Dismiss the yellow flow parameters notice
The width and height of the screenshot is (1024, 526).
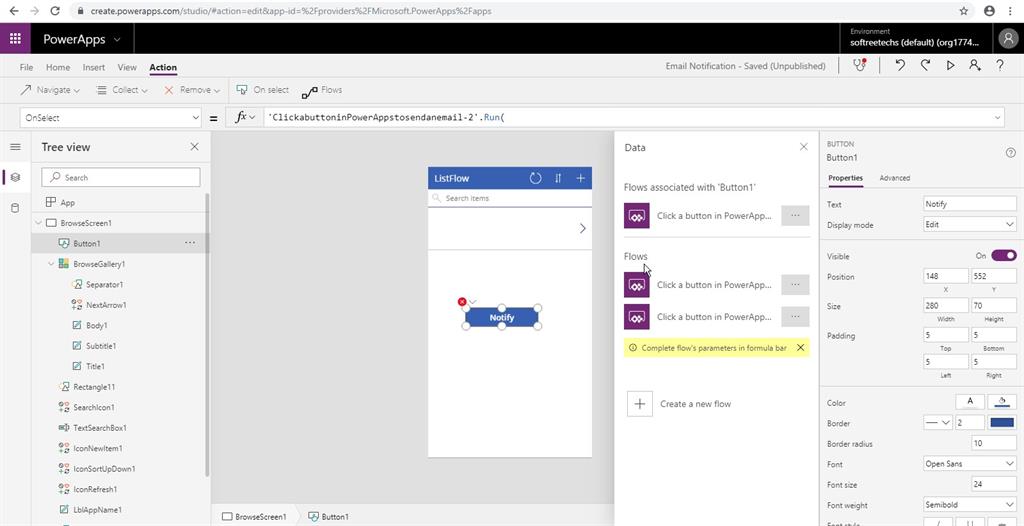click(x=800, y=348)
